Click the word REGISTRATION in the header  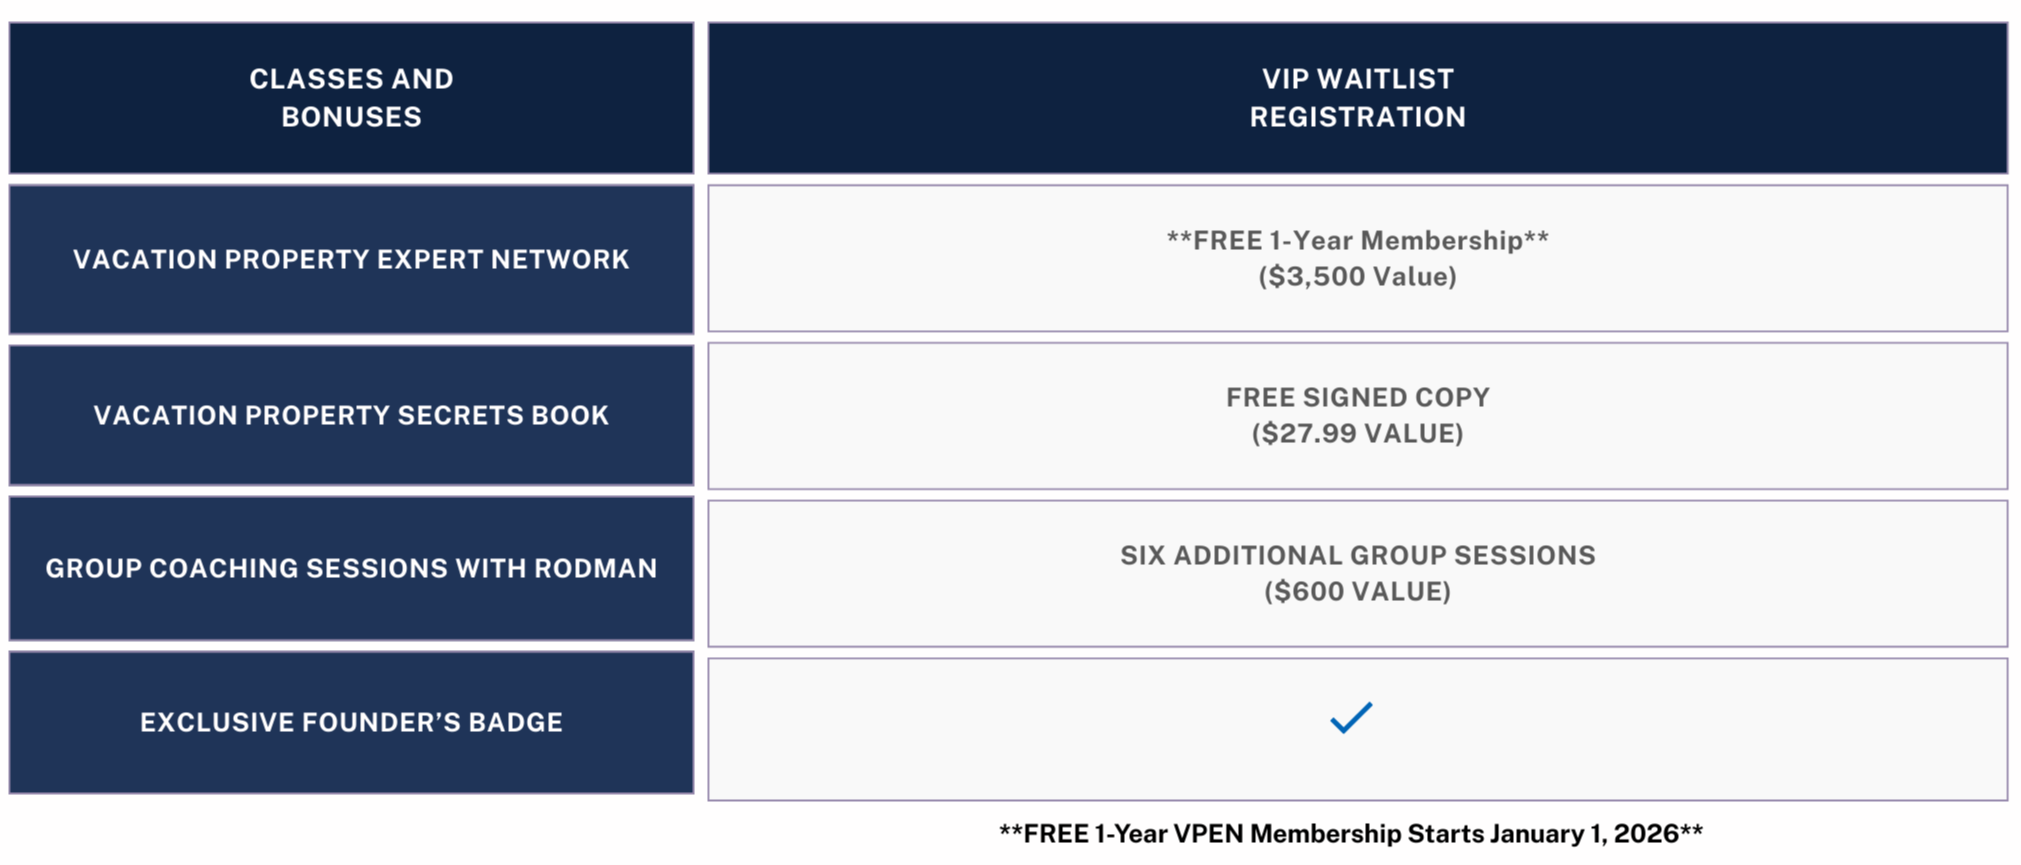(1357, 117)
